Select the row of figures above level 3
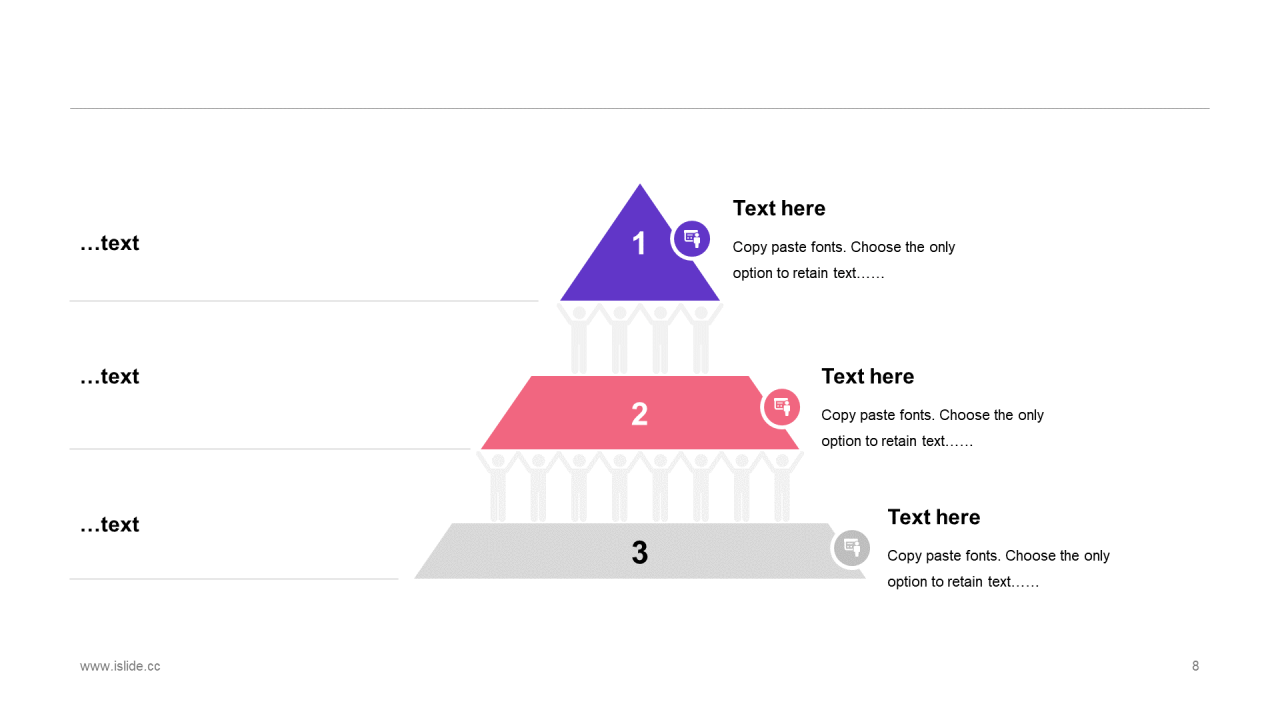The width and height of the screenshot is (1280, 720). 640,487
